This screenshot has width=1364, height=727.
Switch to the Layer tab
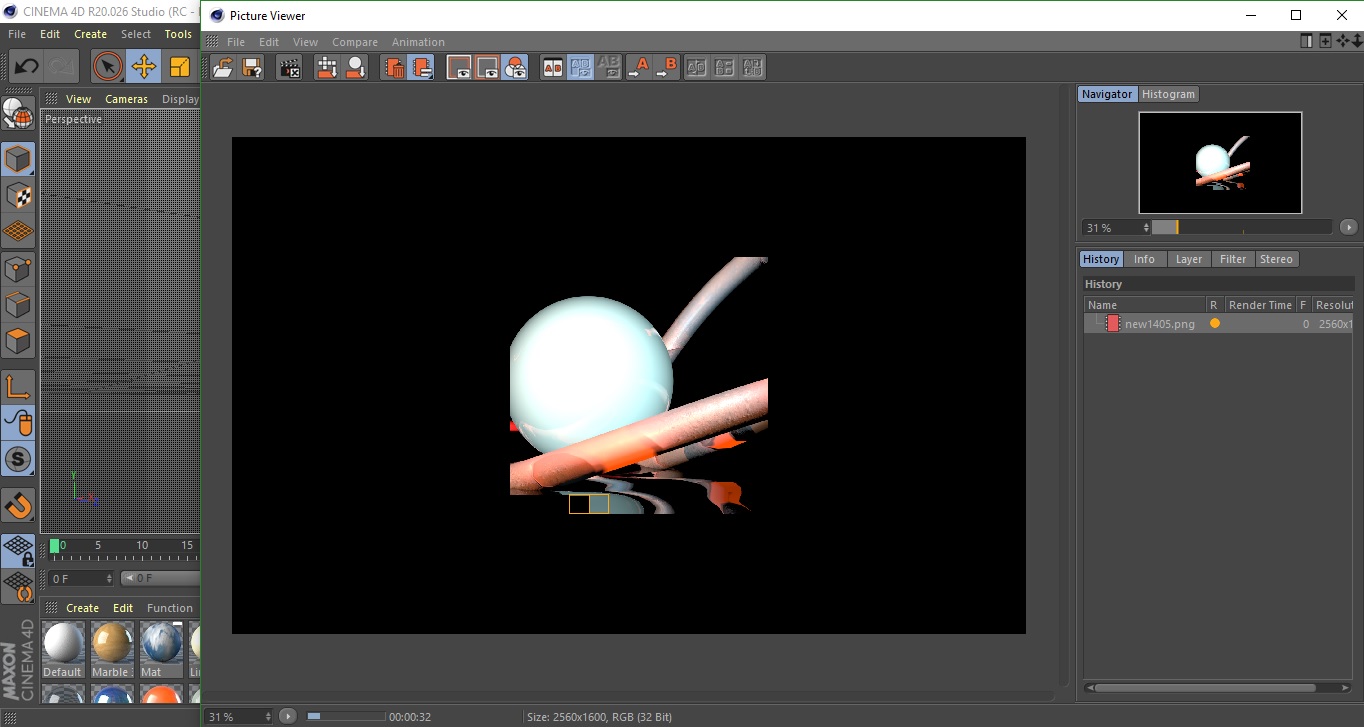point(1188,259)
